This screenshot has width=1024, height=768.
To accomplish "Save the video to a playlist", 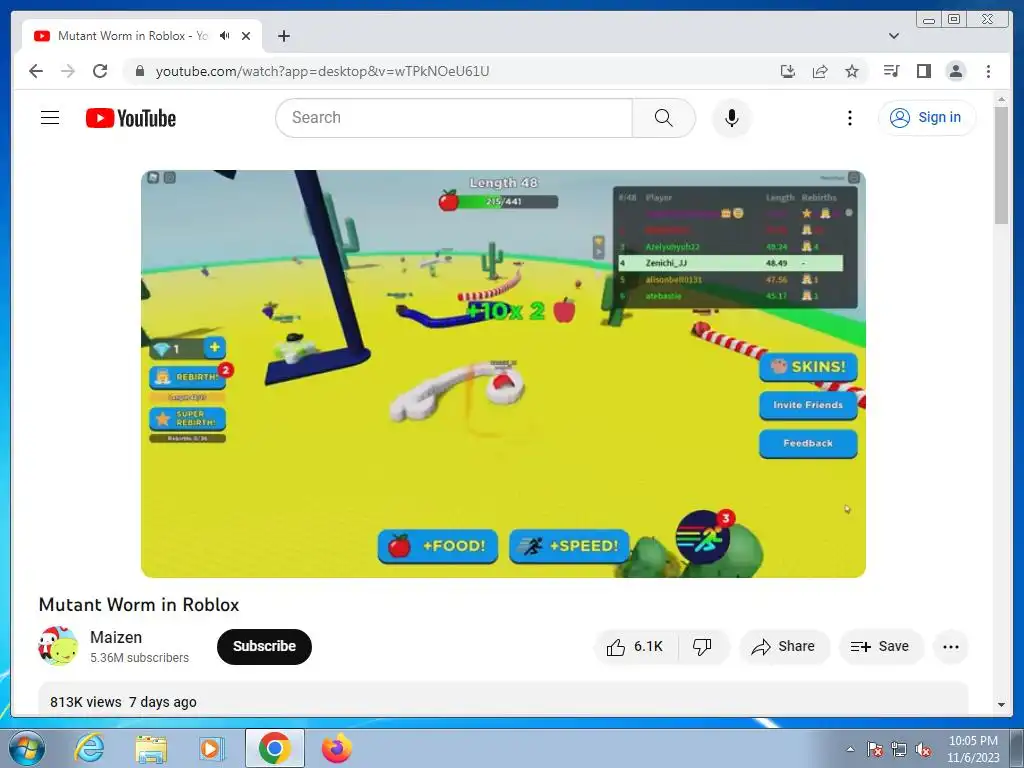I will [880, 647].
